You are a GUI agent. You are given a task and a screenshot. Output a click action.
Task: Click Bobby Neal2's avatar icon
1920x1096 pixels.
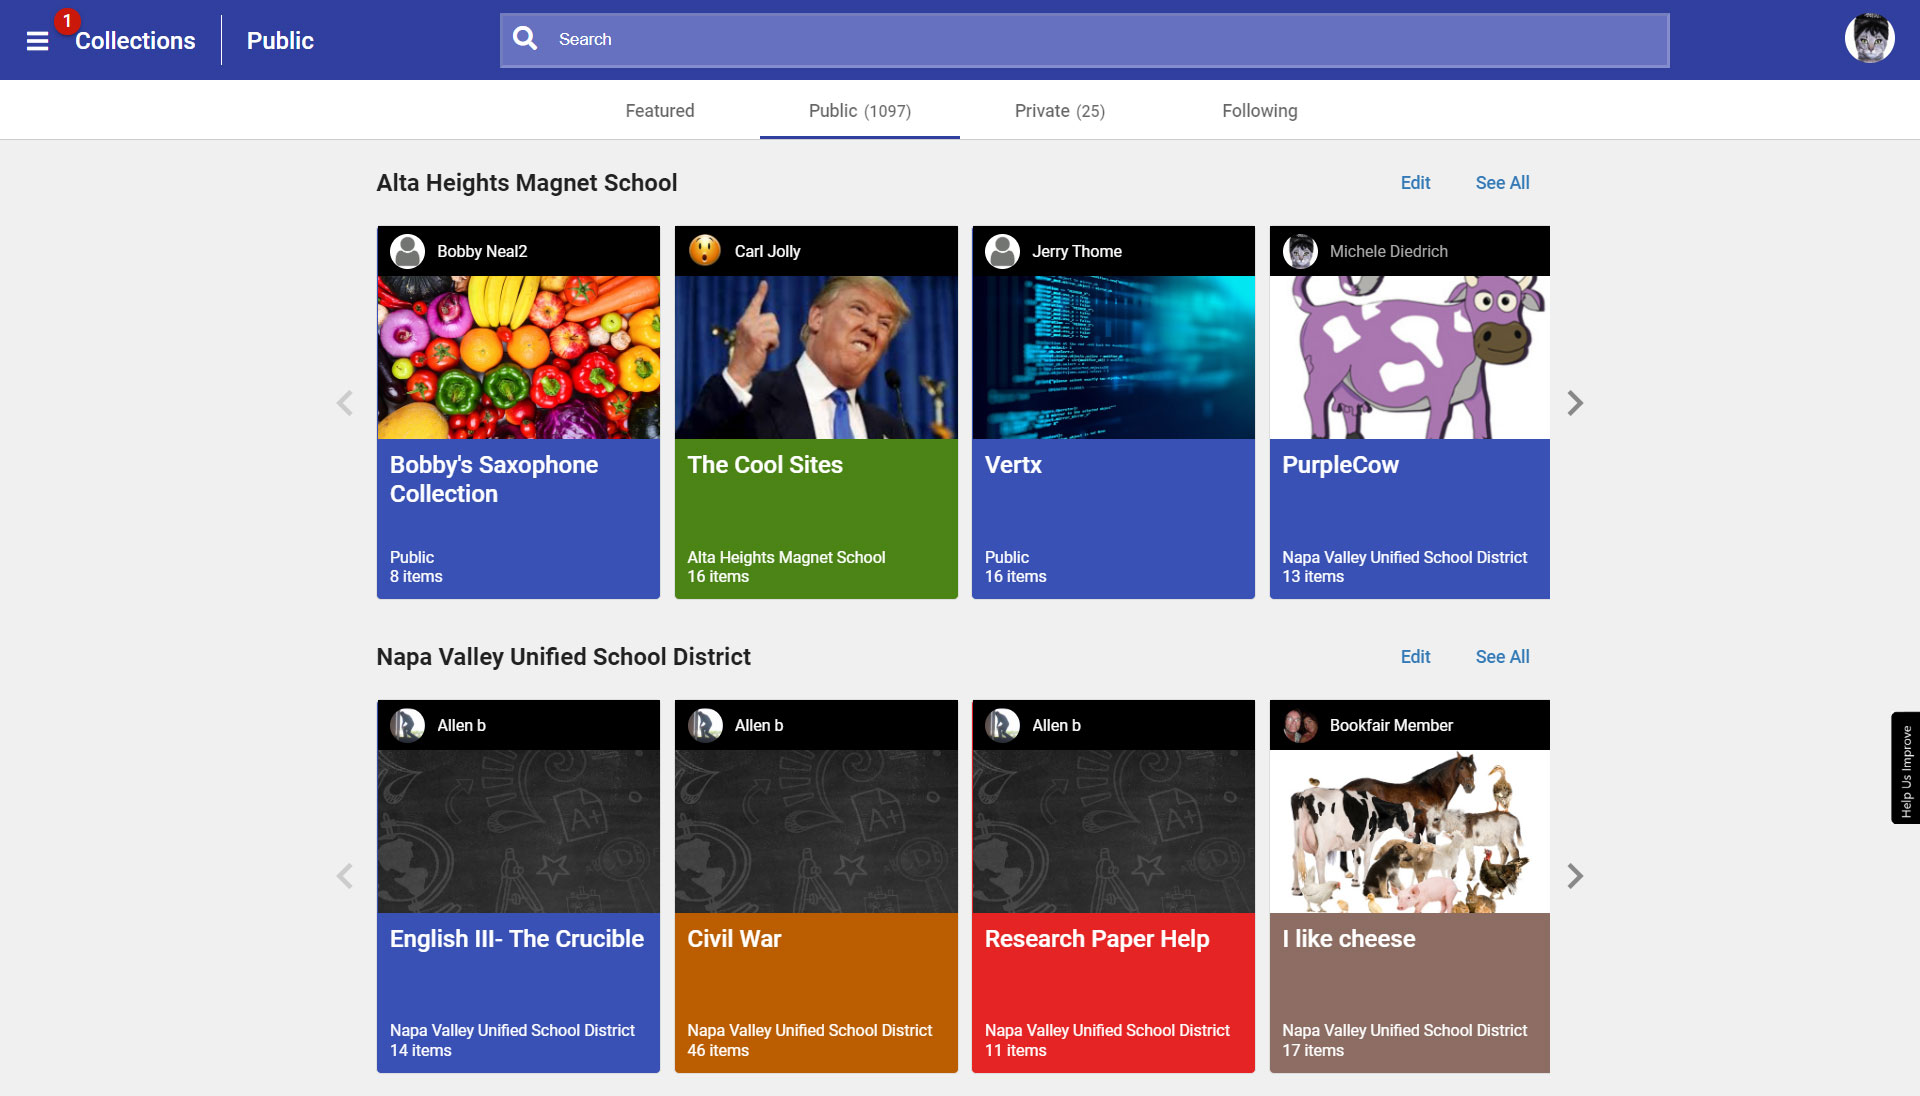click(x=407, y=251)
